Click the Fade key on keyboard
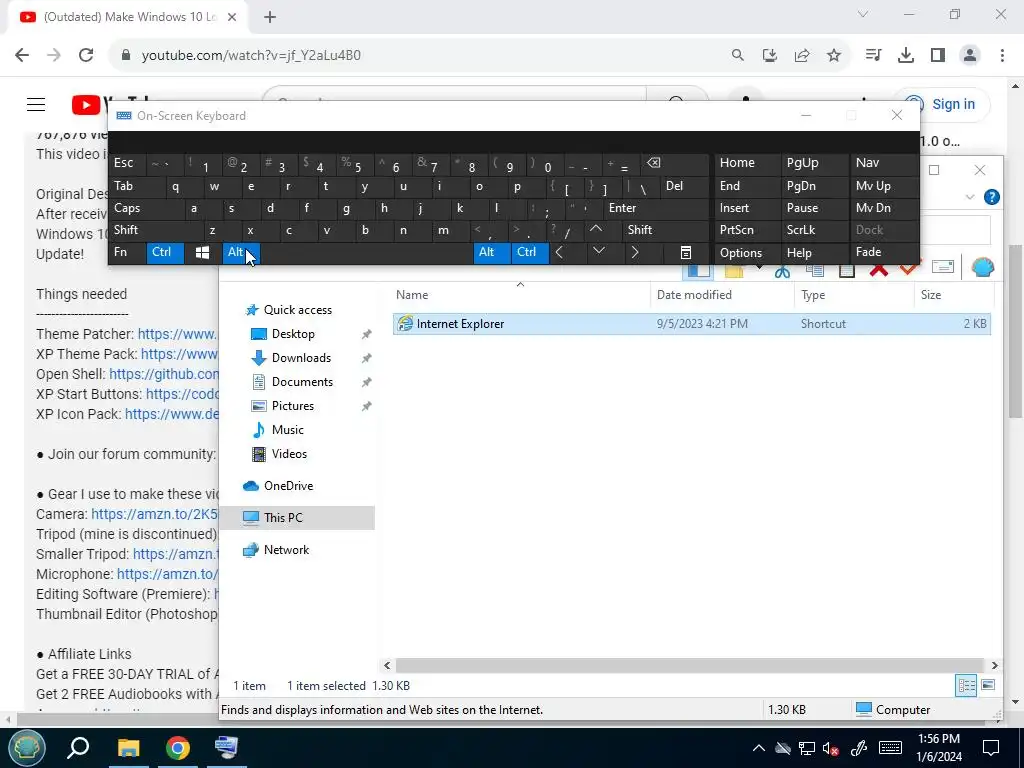1024x768 pixels. coord(884,253)
